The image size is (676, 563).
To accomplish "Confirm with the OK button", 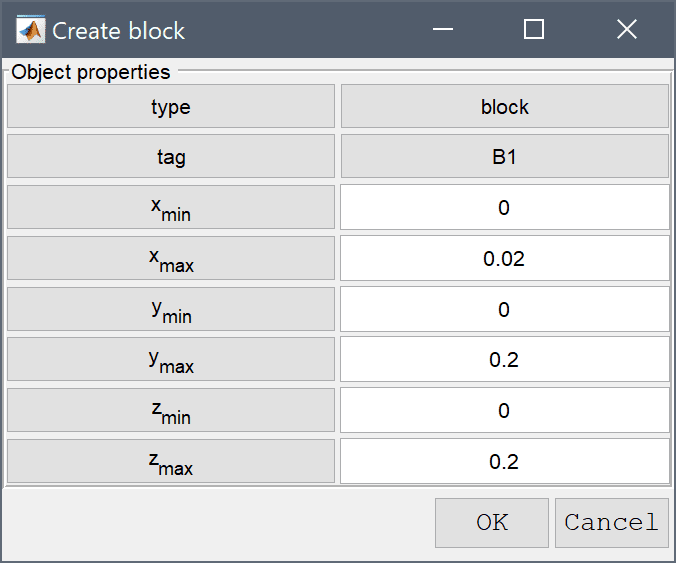I will click(x=492, y=522).
